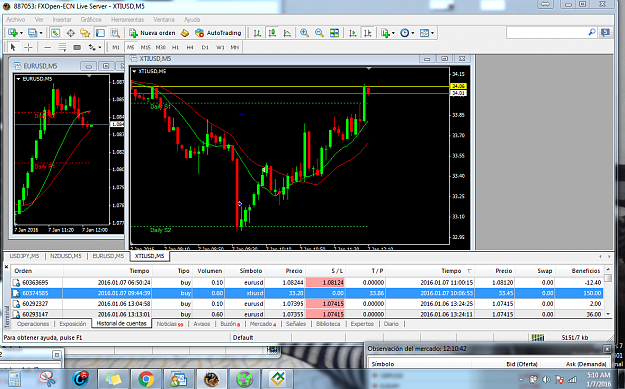Open the Insertar menu
The image size is (625, 389).
coord(62,20)
